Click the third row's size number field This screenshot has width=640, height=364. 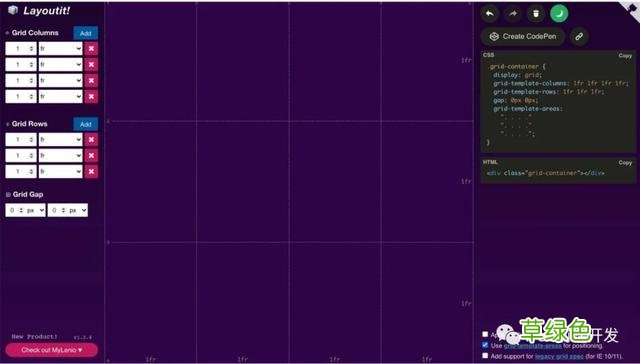click(21, 171)
